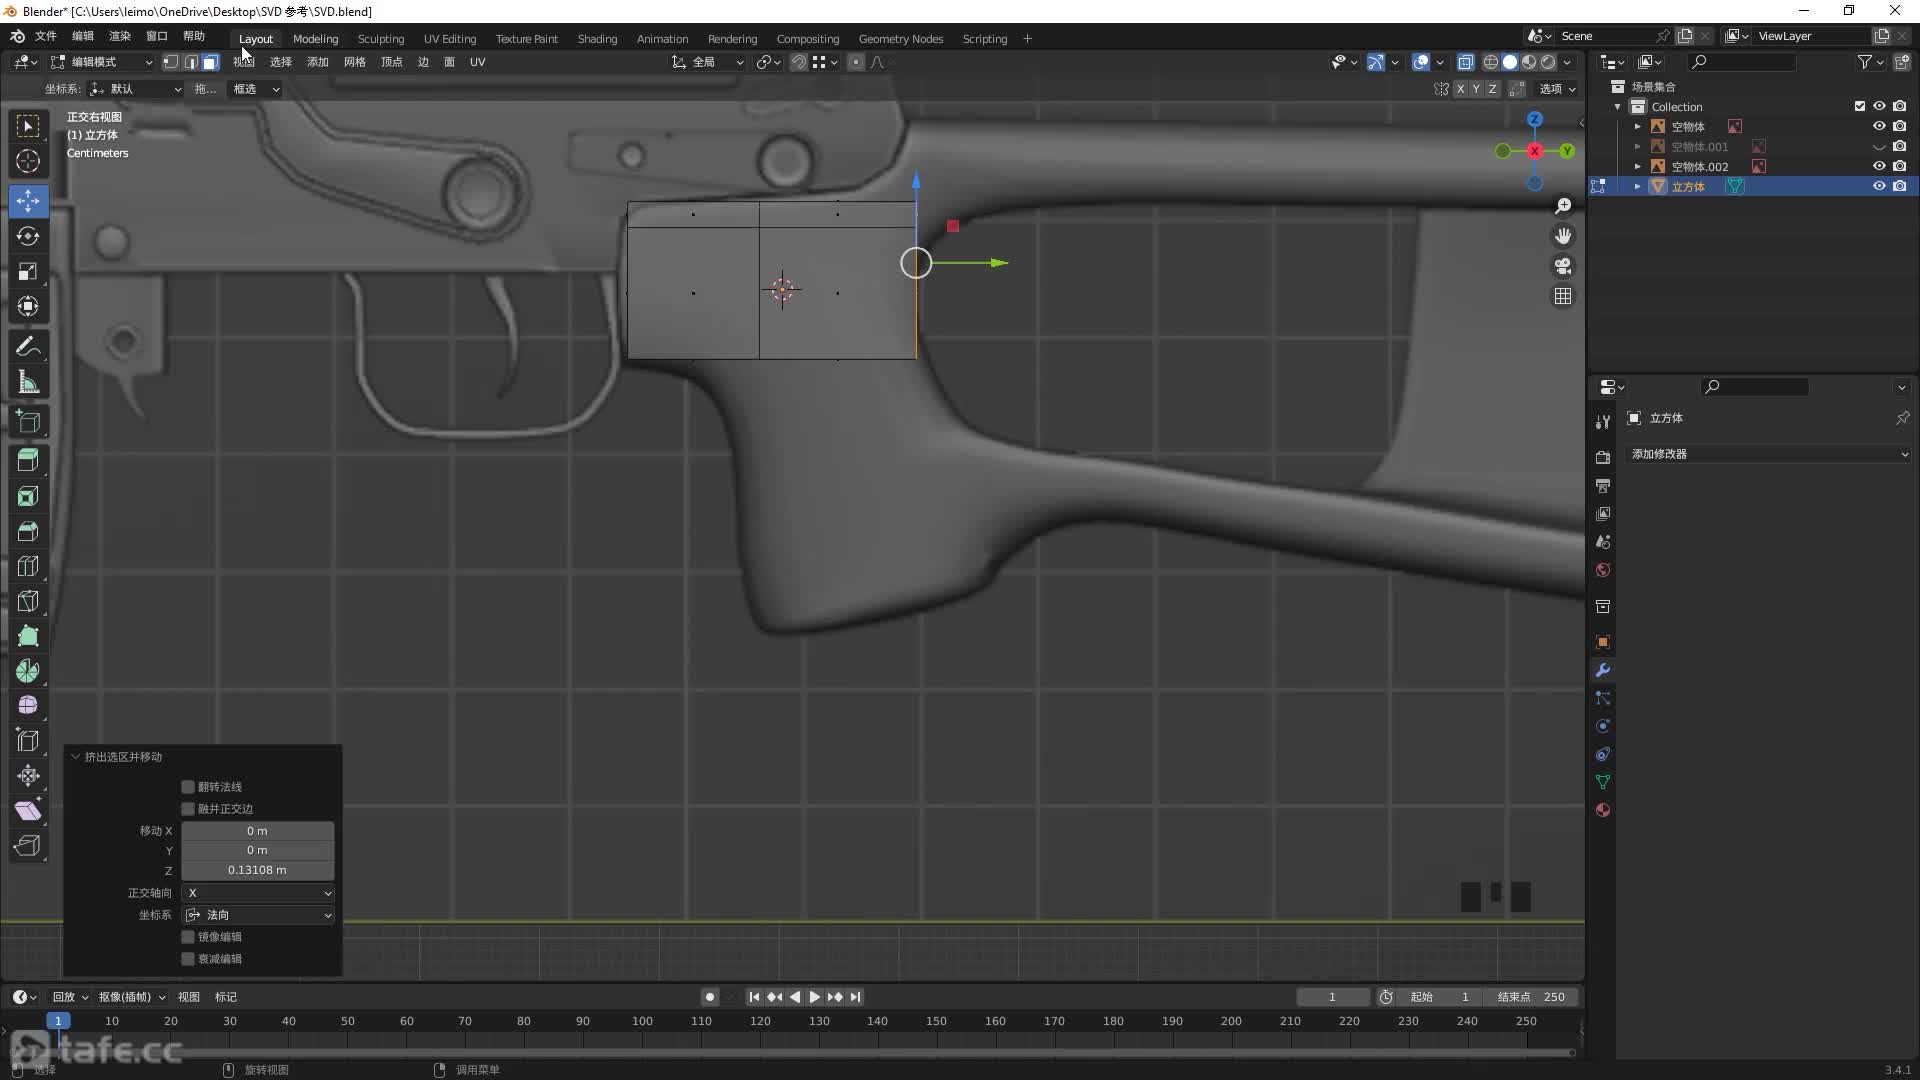1920x1080 pixels.
Task: Collapse the 挤出选区并移动 operator panel
Action: click(76, 757)
